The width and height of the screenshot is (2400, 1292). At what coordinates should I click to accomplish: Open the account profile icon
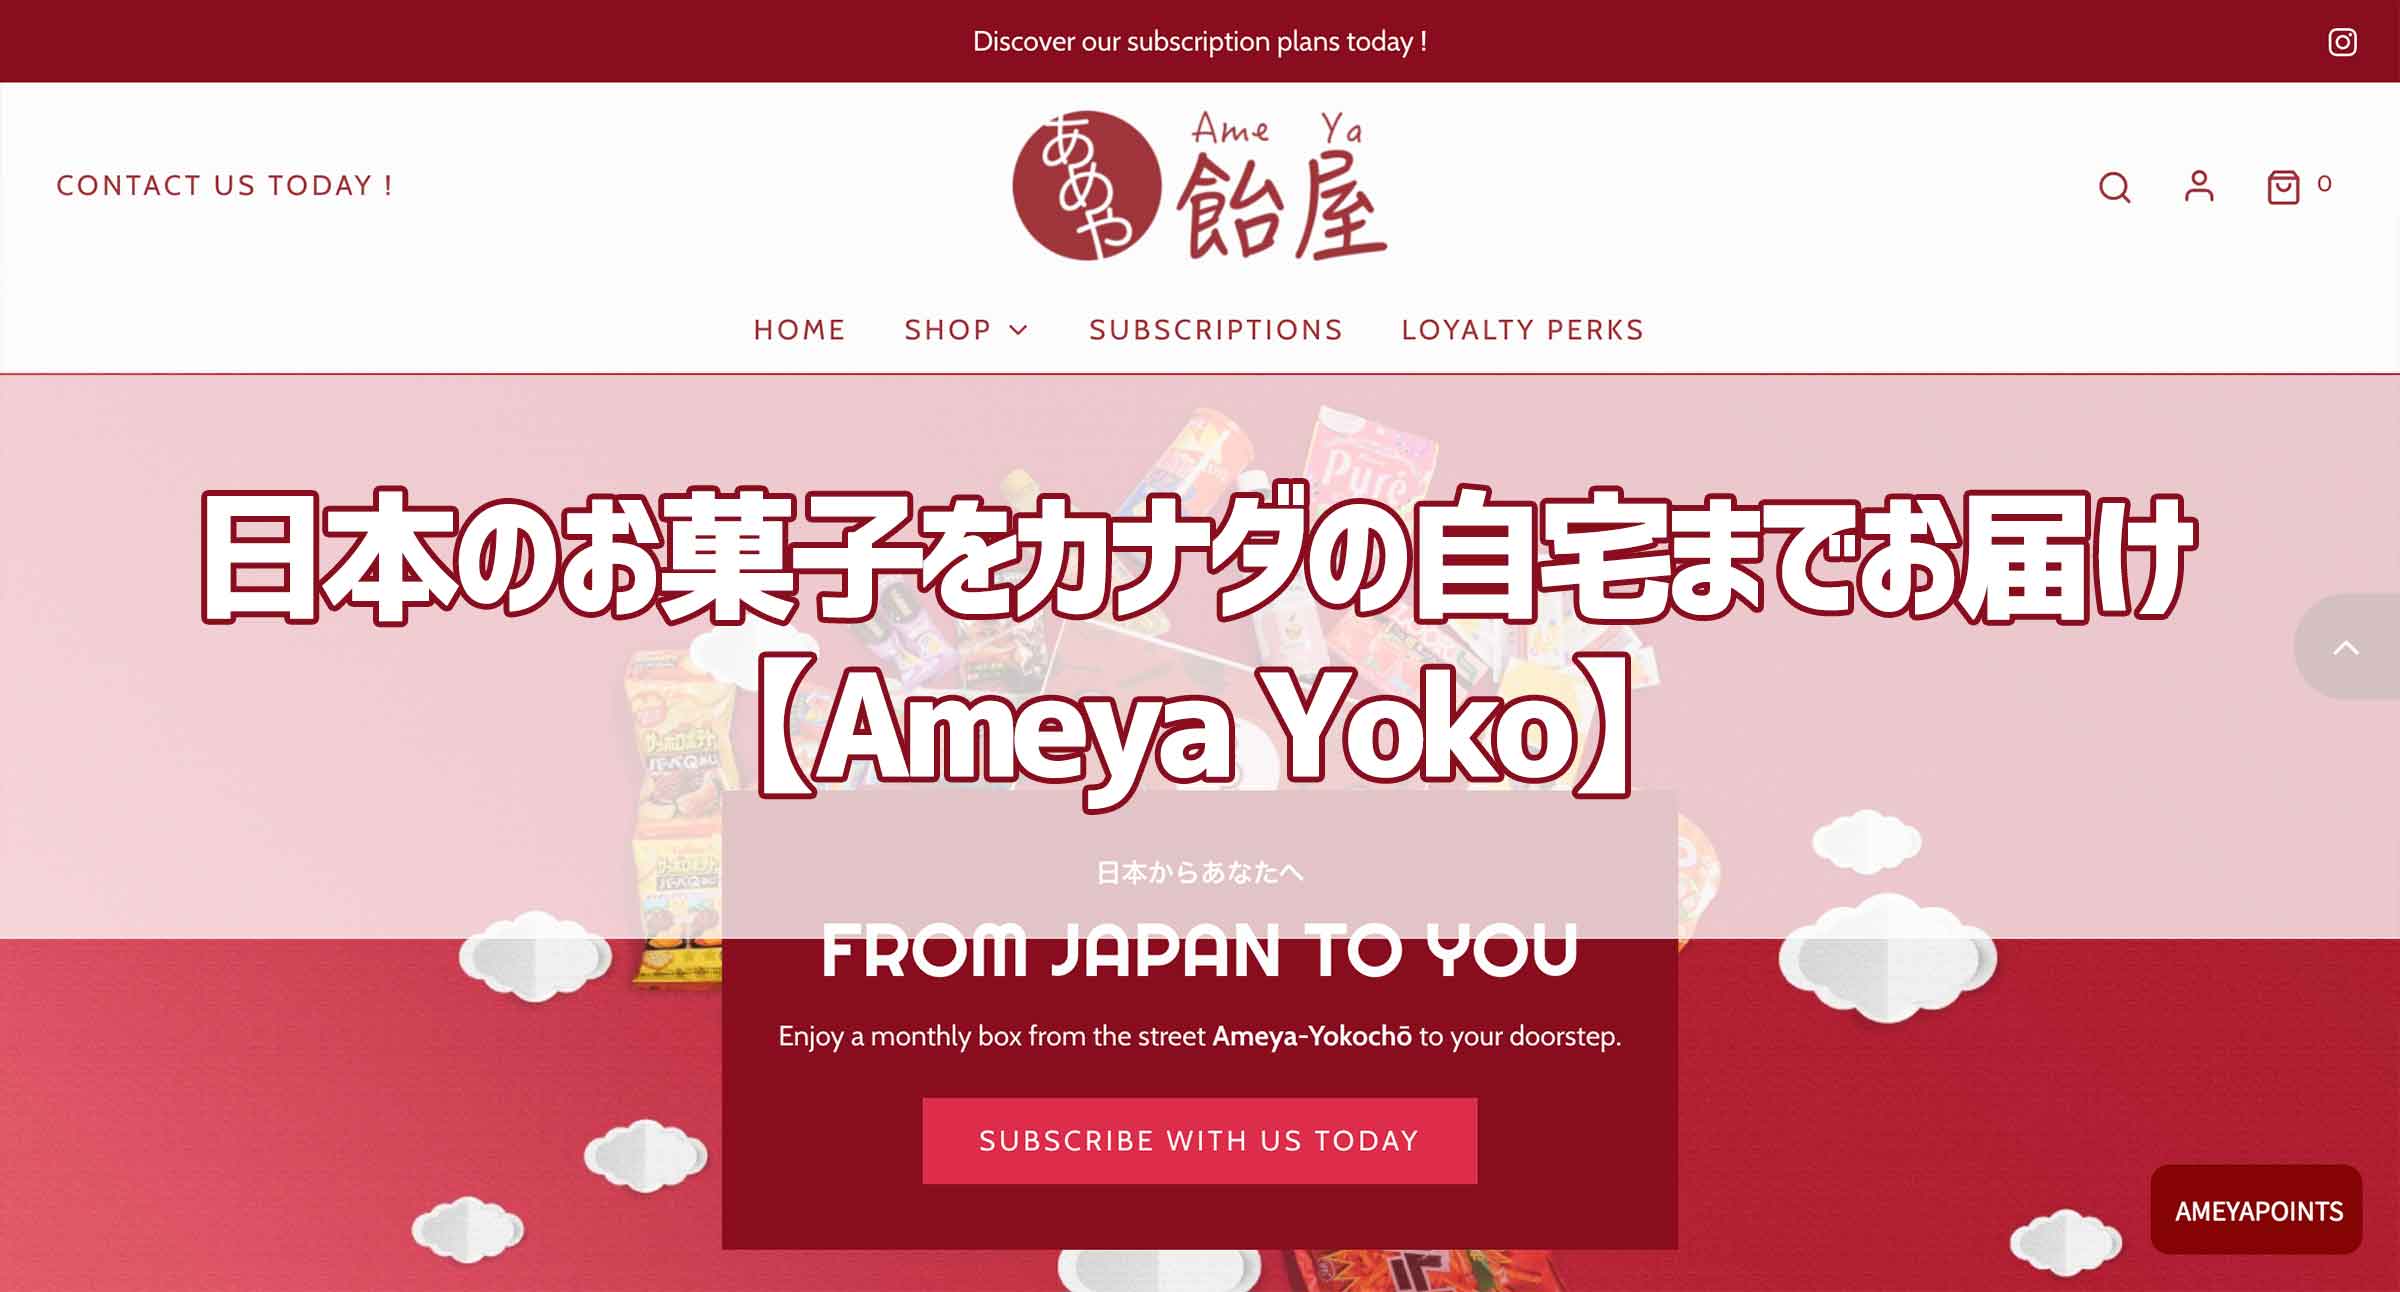point(2199,186)
